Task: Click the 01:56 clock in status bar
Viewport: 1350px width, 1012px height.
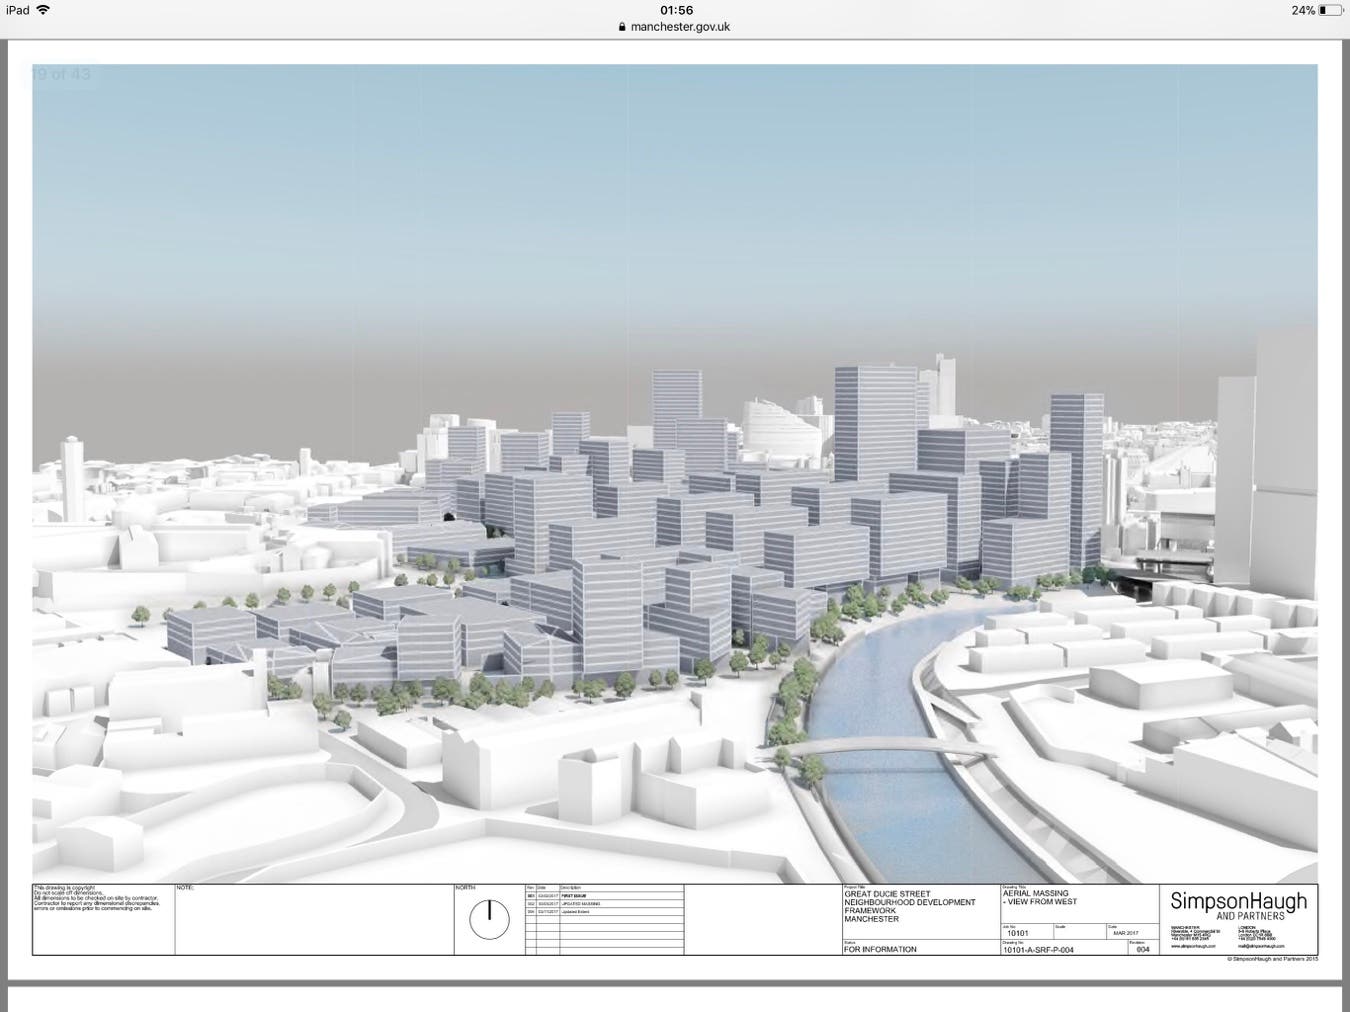Action: point(676,10)
